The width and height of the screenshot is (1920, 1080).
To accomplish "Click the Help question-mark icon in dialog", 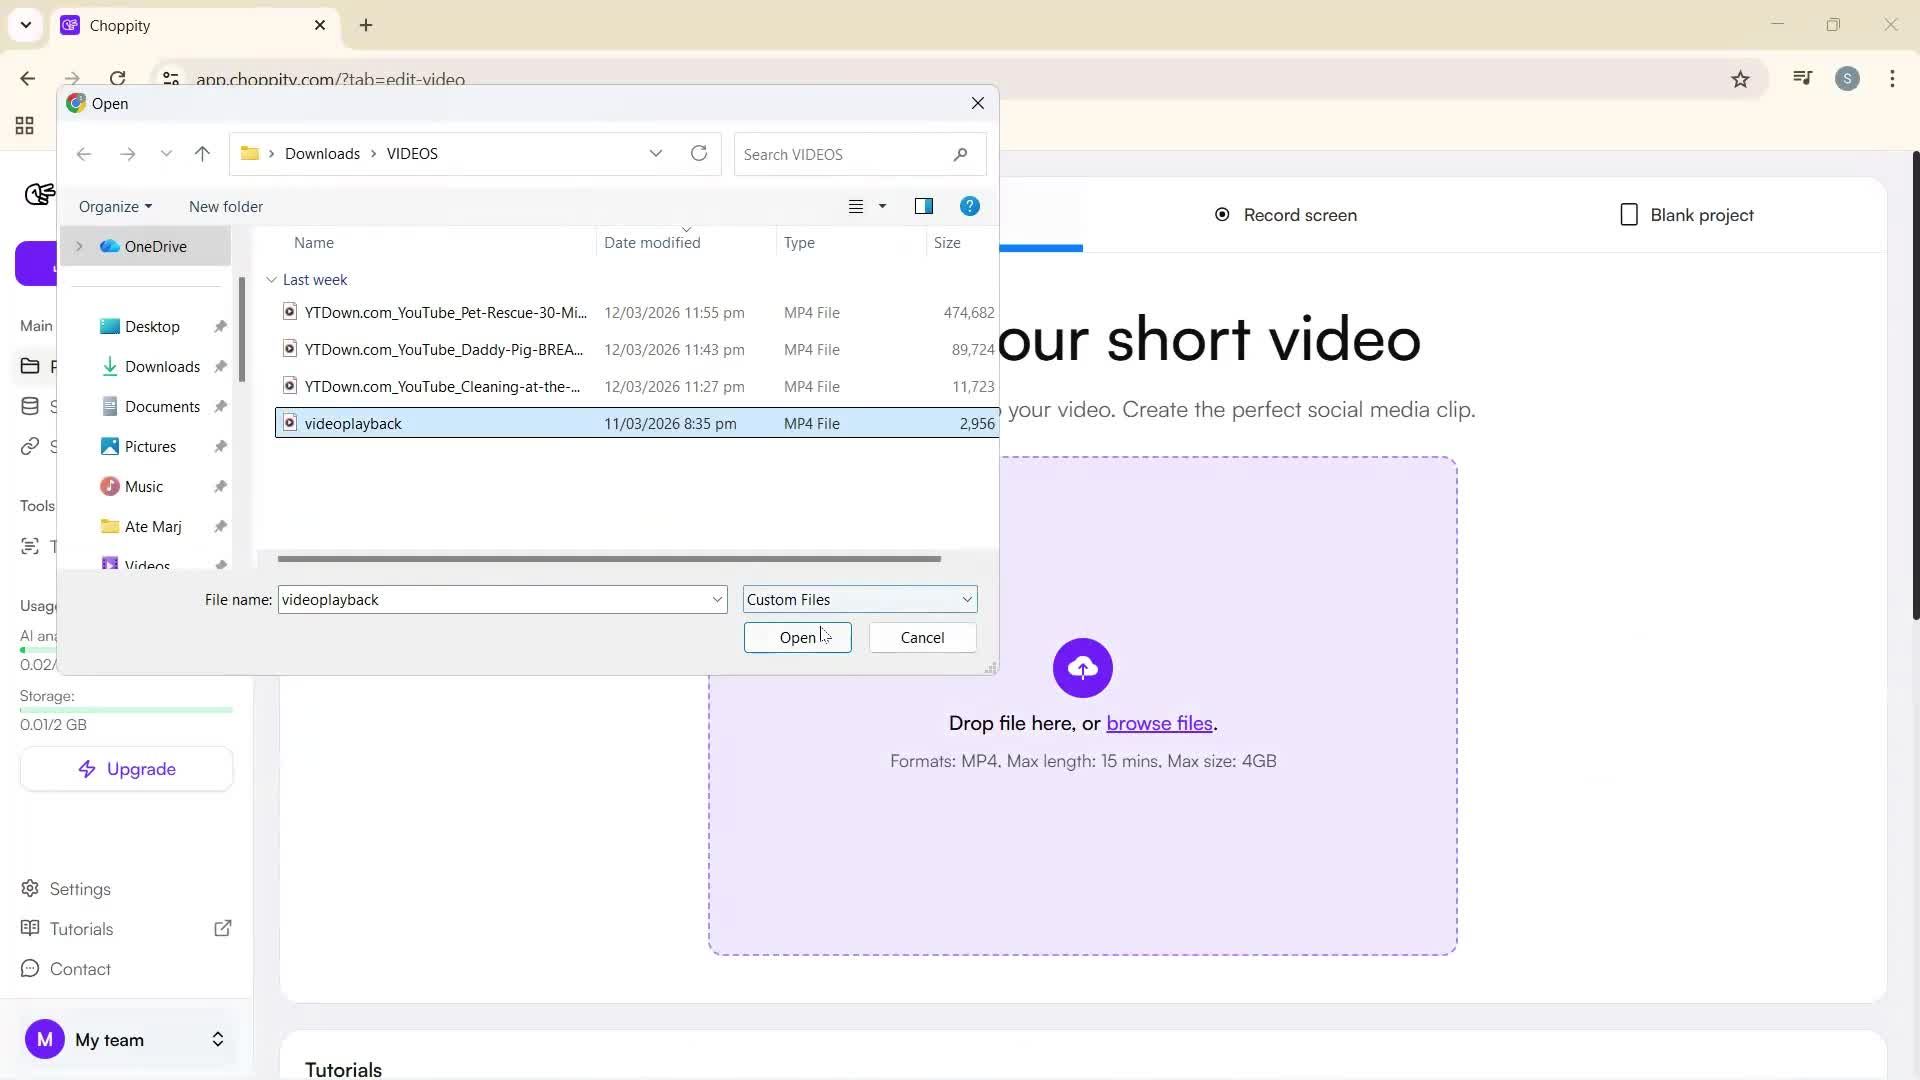I will click(969, 206).
